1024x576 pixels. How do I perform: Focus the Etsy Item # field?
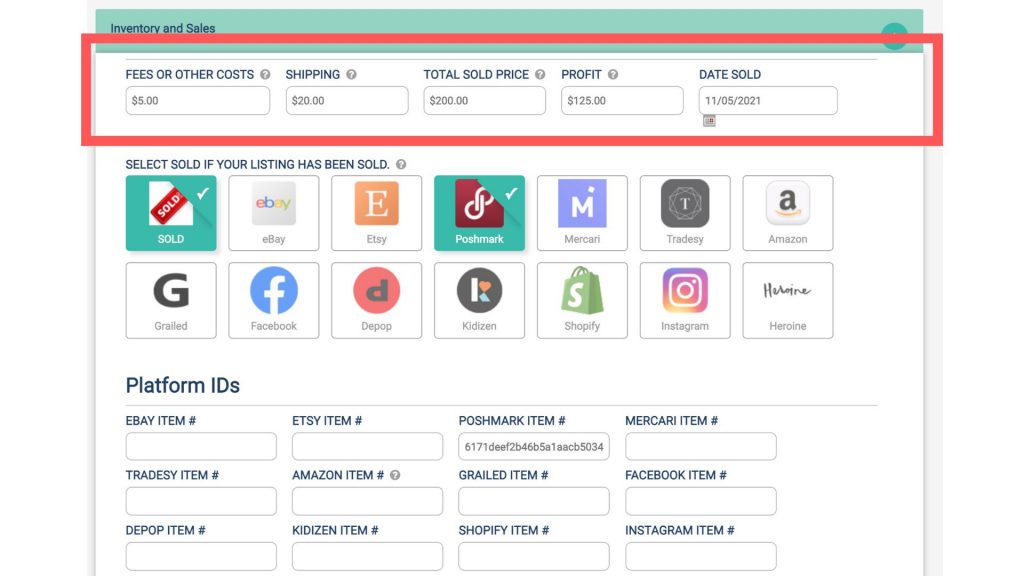(368, 447)
